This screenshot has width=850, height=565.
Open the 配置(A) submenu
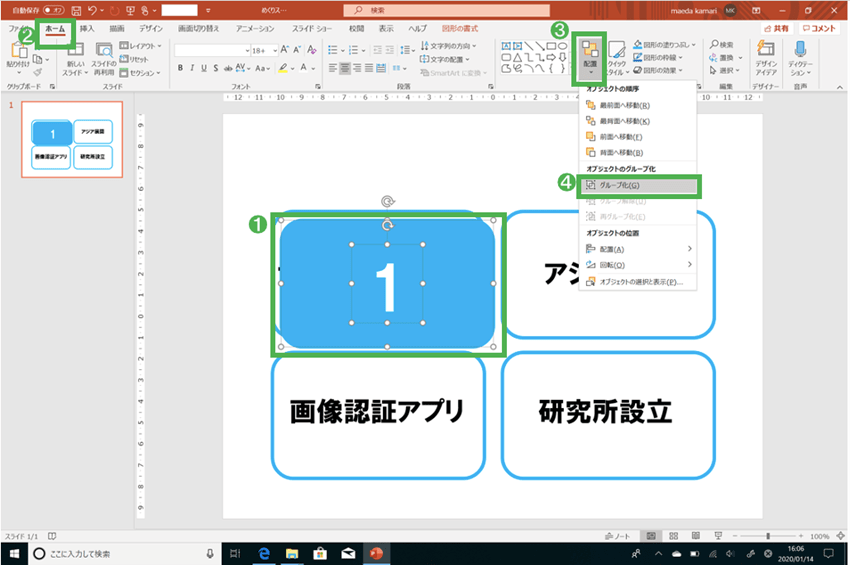click(x=638, y=249)
